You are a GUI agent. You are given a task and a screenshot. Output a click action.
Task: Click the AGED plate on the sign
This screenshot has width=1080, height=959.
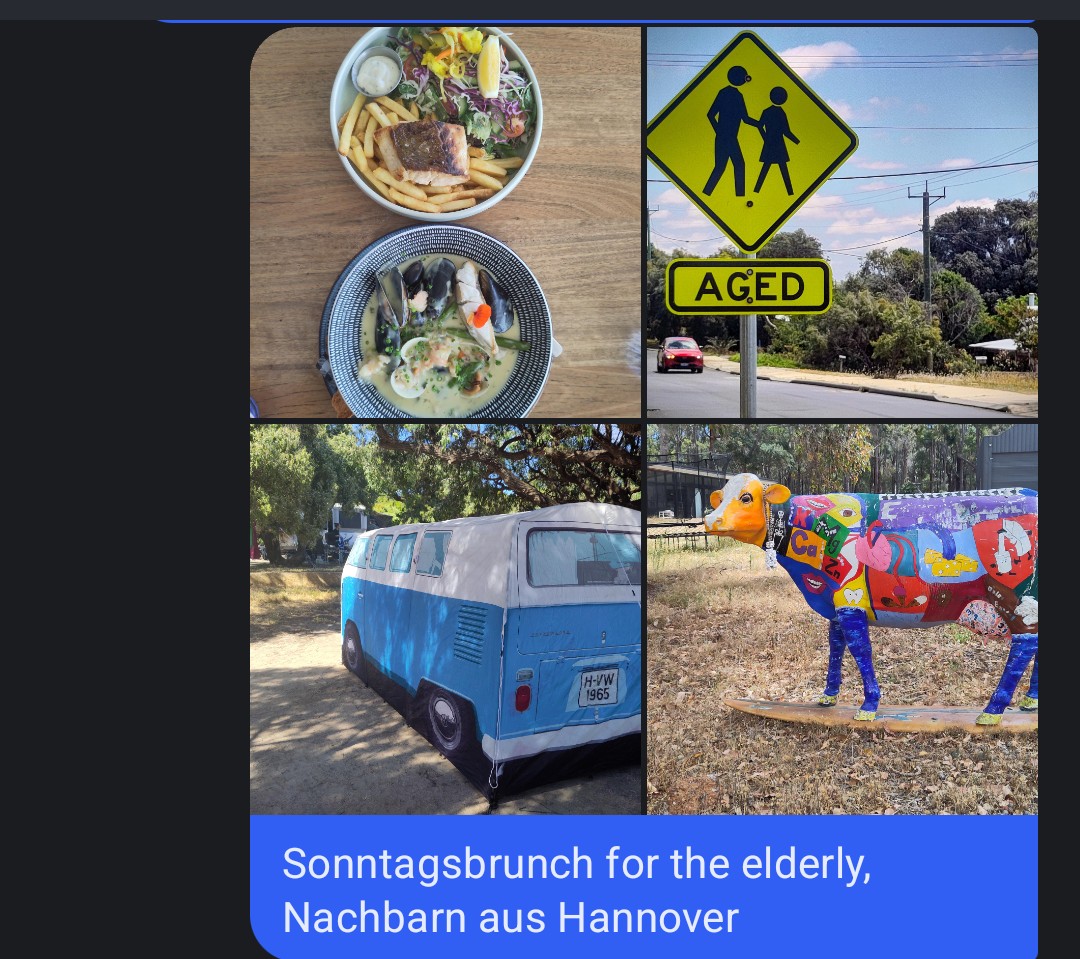pos(749,287)
